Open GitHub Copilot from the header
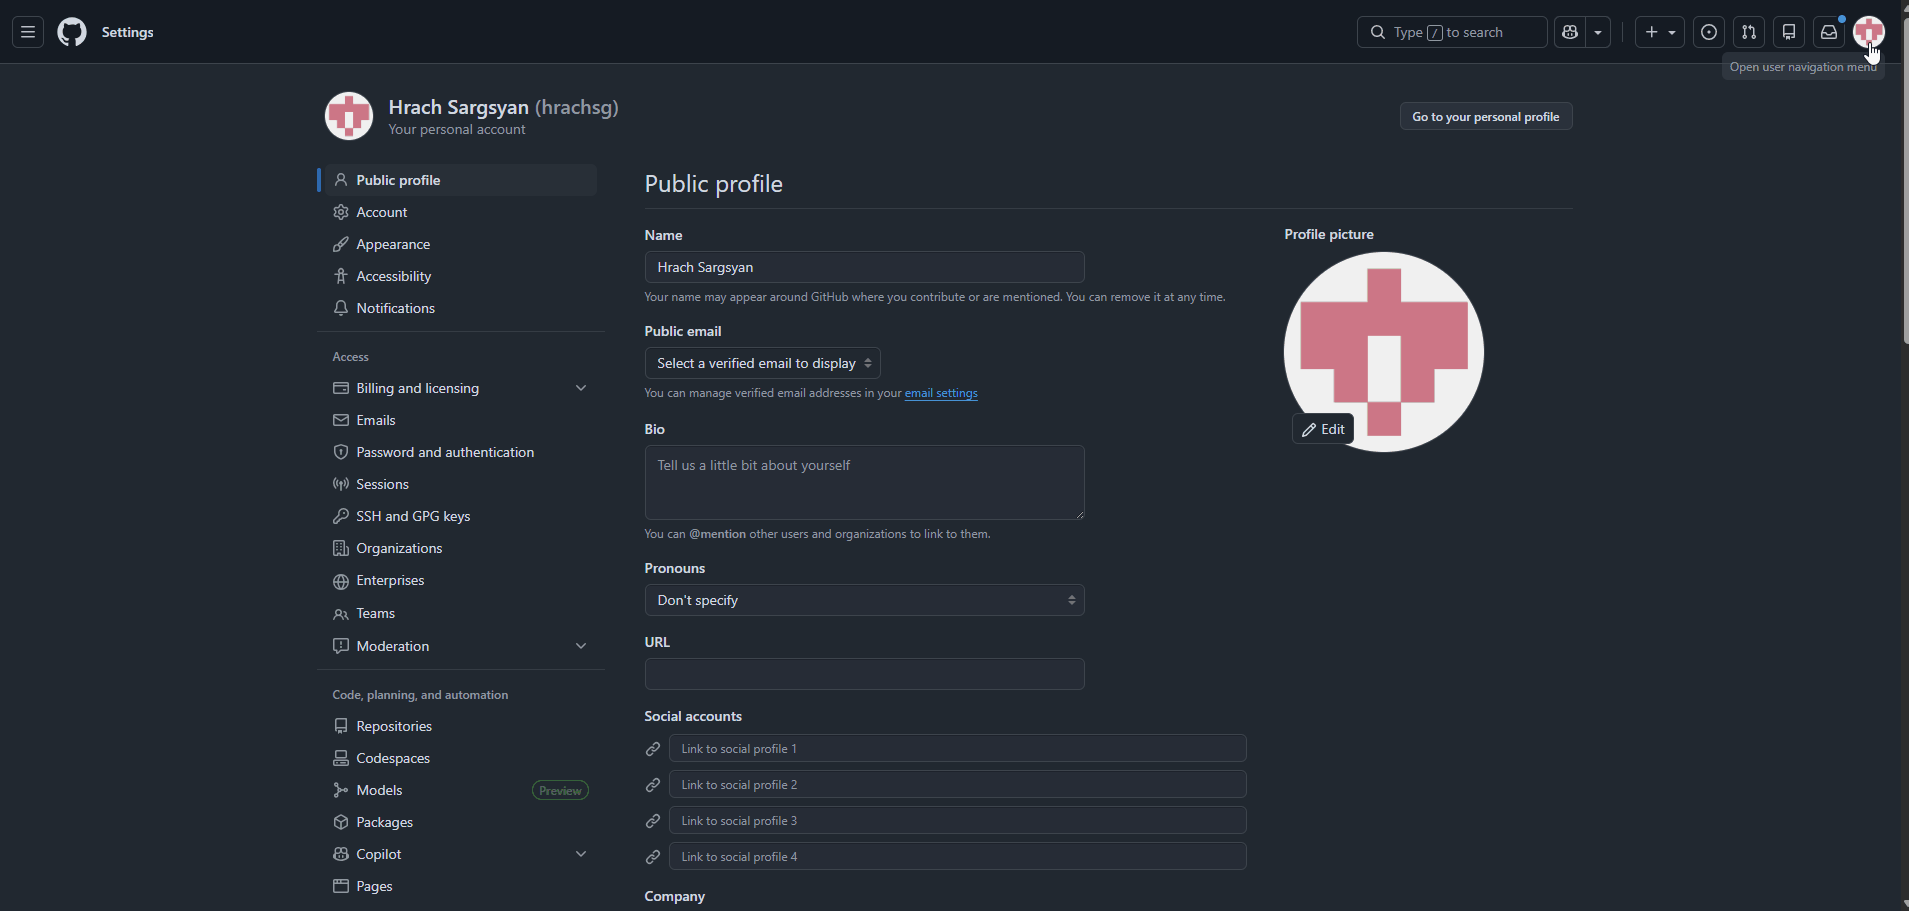 [x=1569, y=31]
